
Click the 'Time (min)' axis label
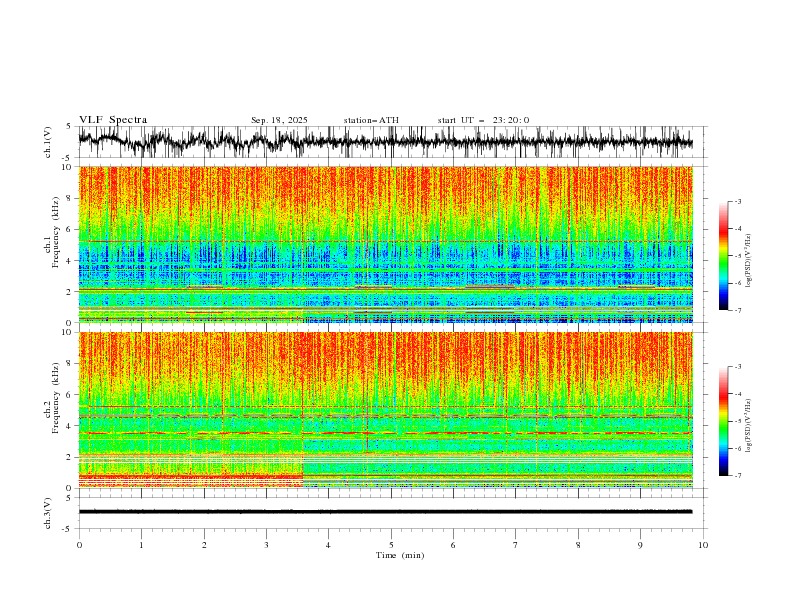[x=400, y=555]
